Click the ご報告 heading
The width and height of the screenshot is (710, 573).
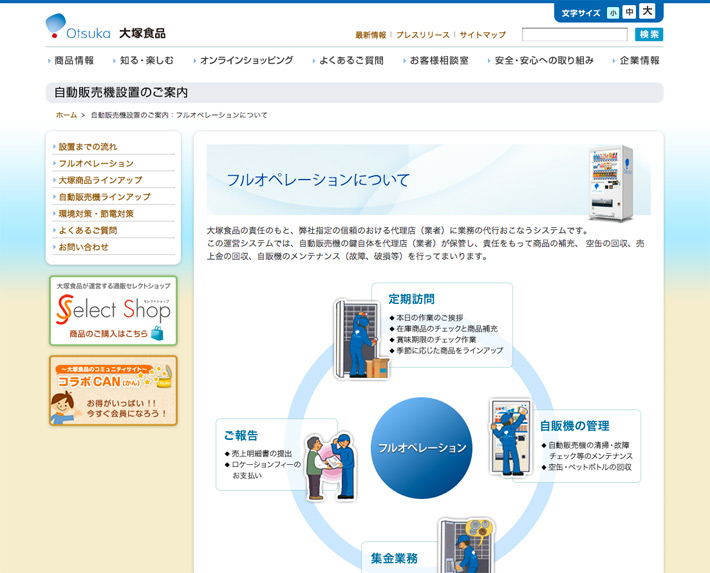pos(241,436)
